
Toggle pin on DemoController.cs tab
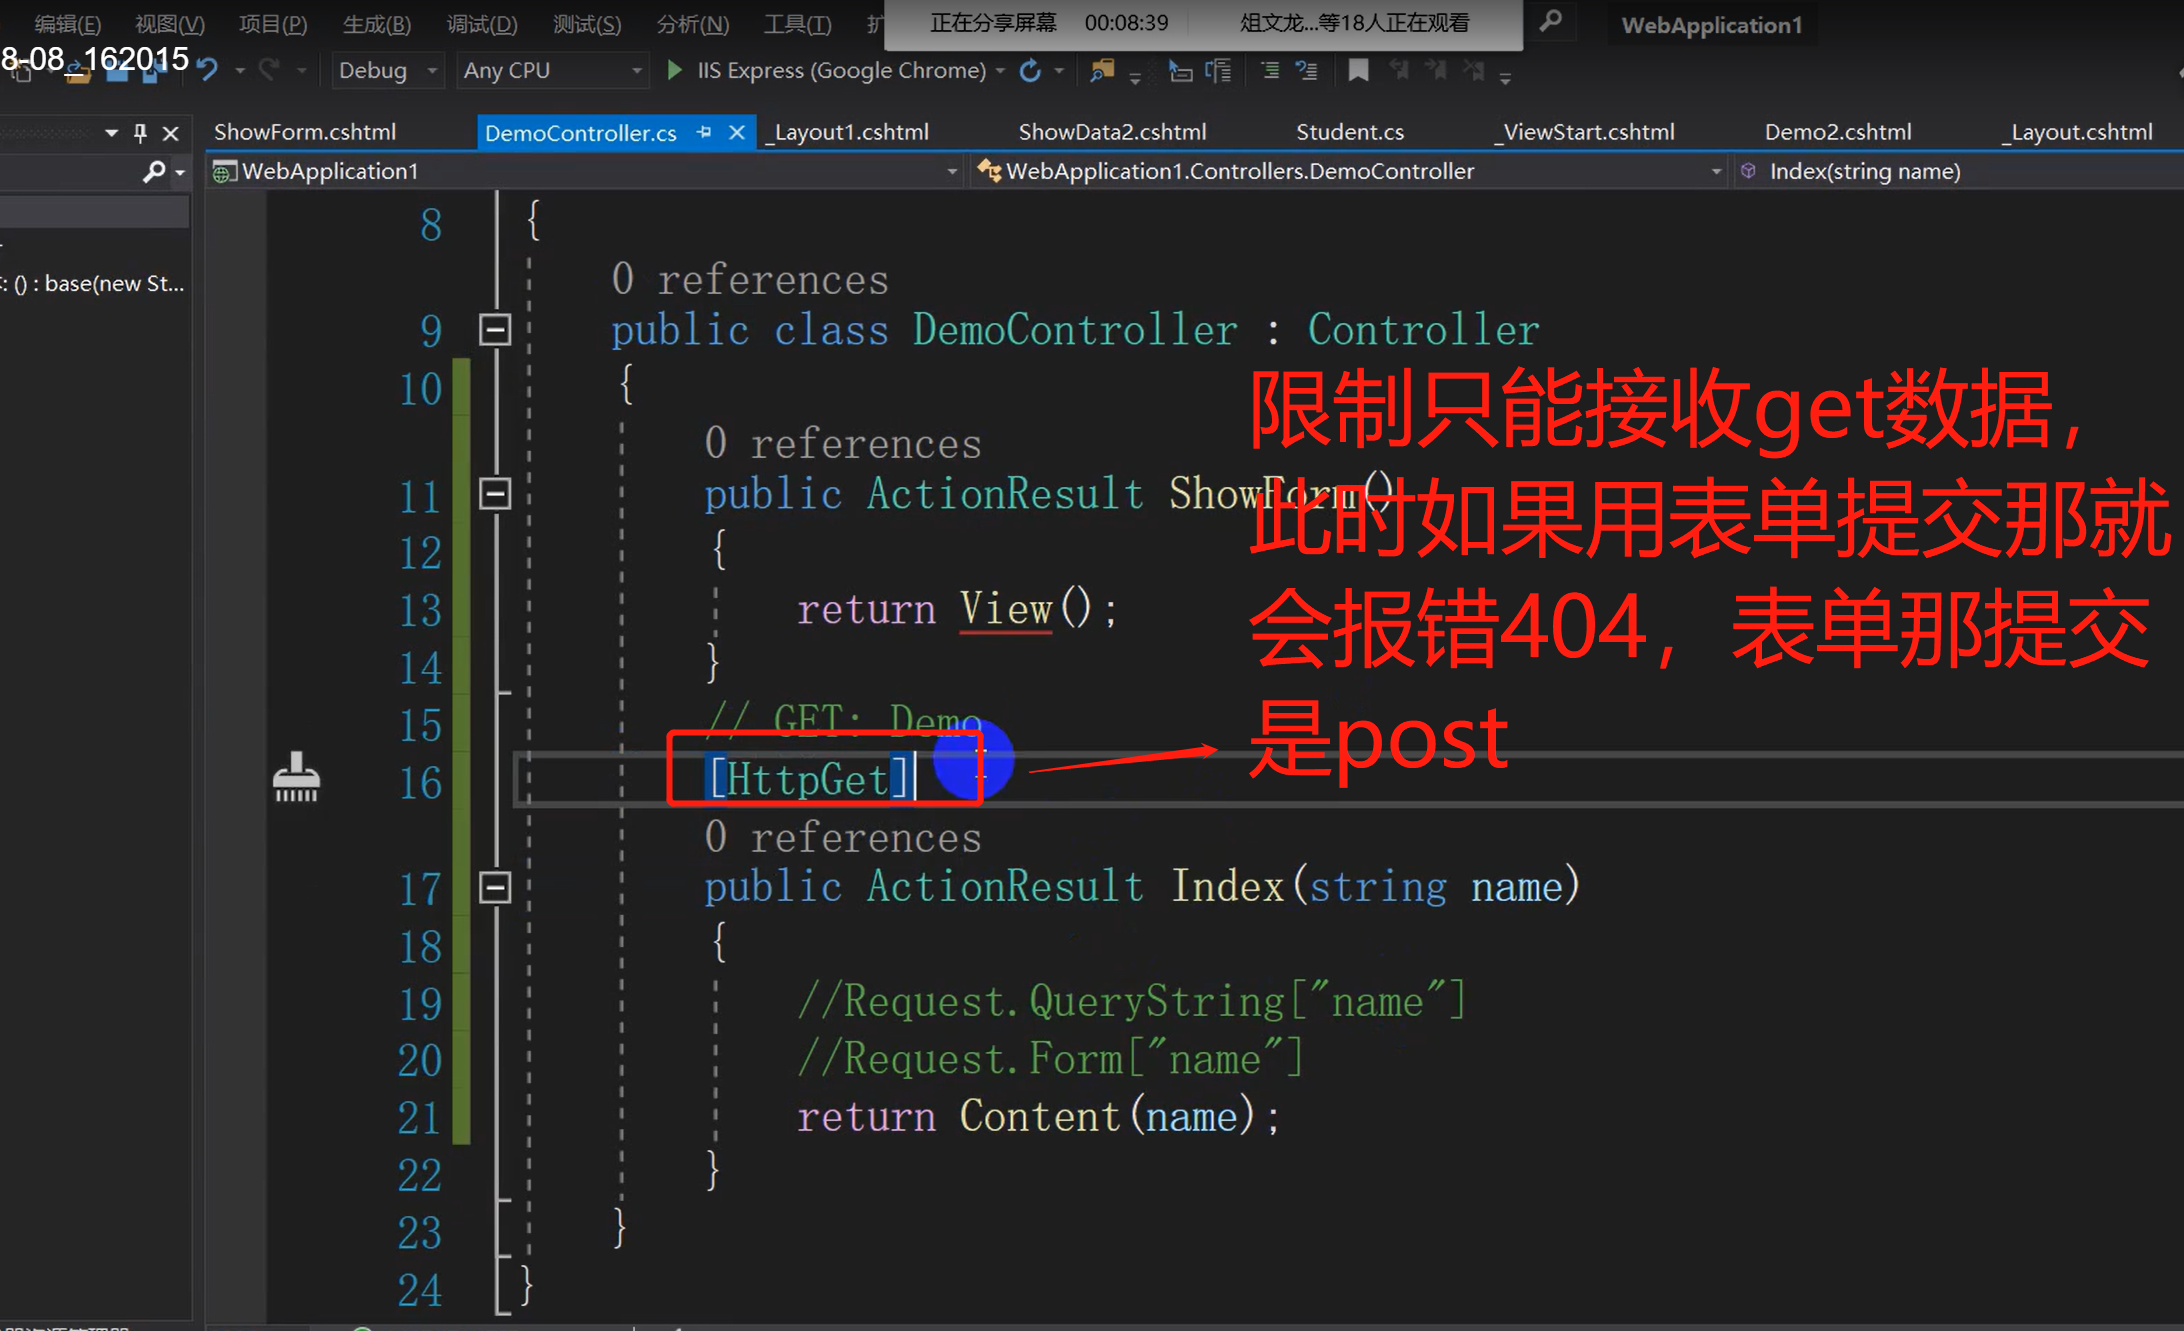704,132
